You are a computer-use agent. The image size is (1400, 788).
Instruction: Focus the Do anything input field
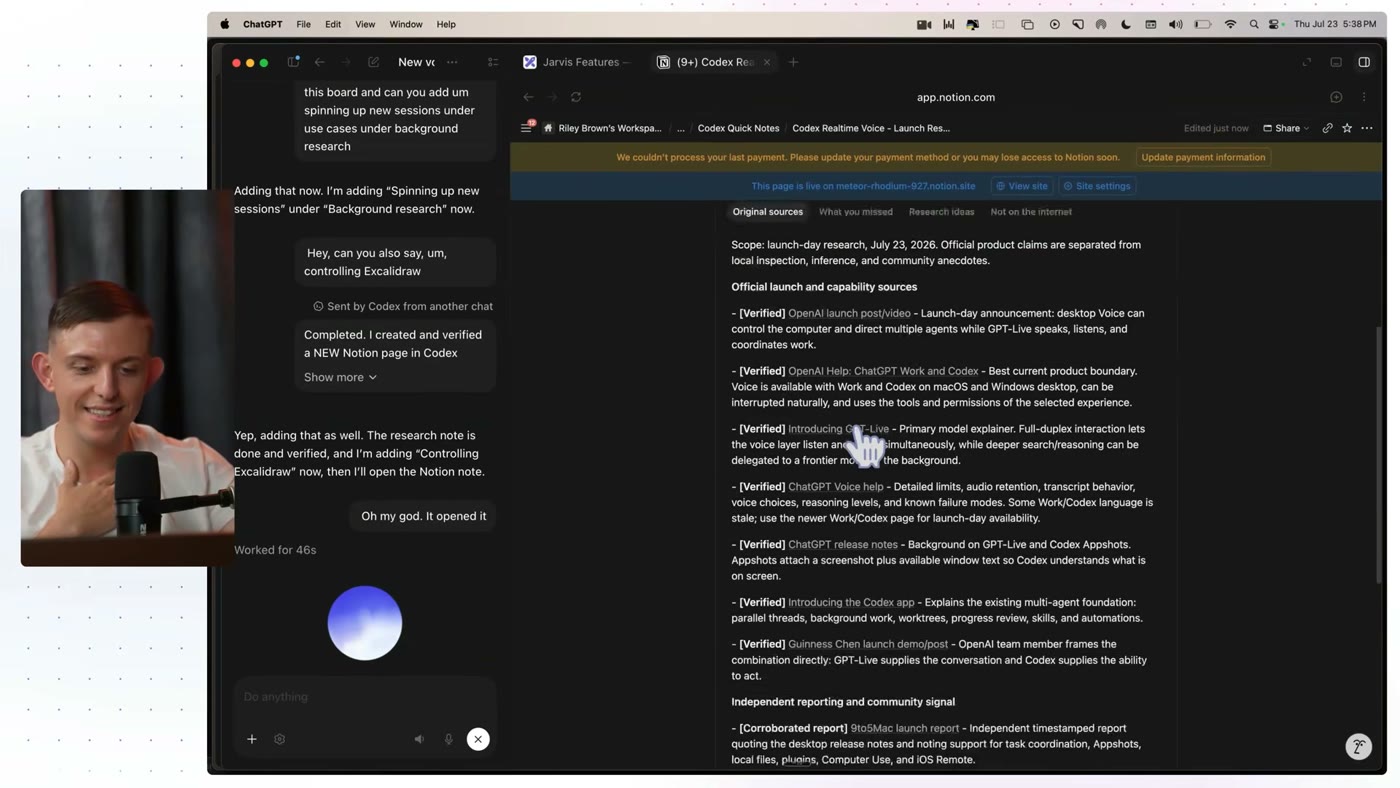click(365, 697)
